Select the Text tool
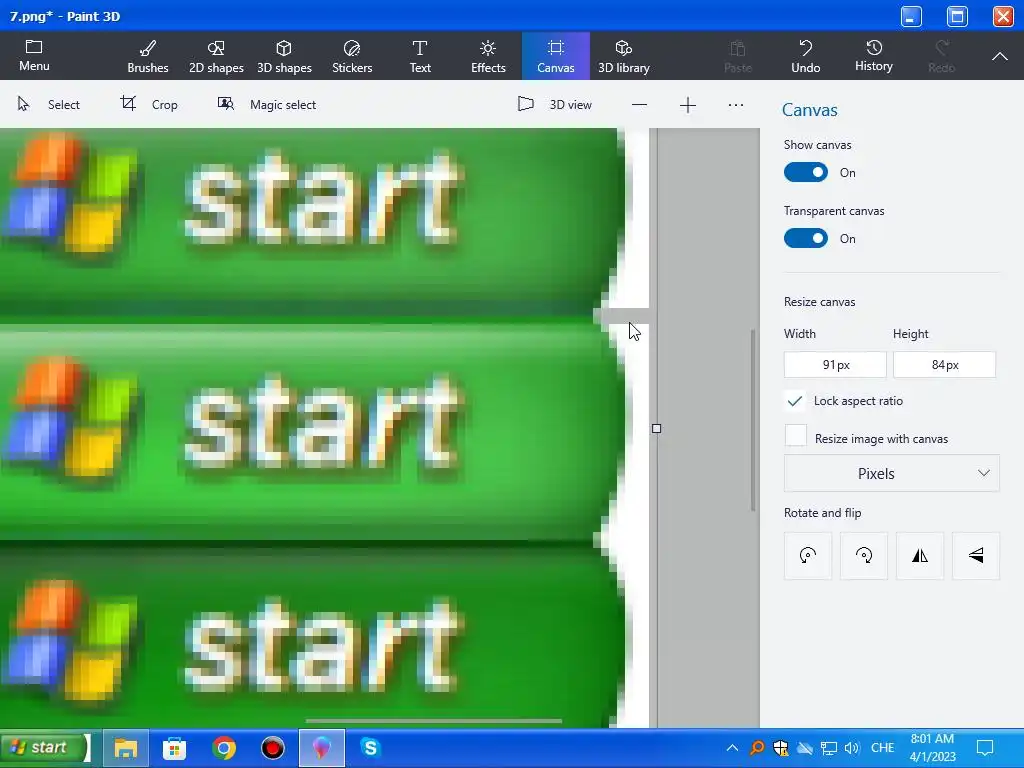This screenshot has width=1024, height=768. (x=420, y=56)
